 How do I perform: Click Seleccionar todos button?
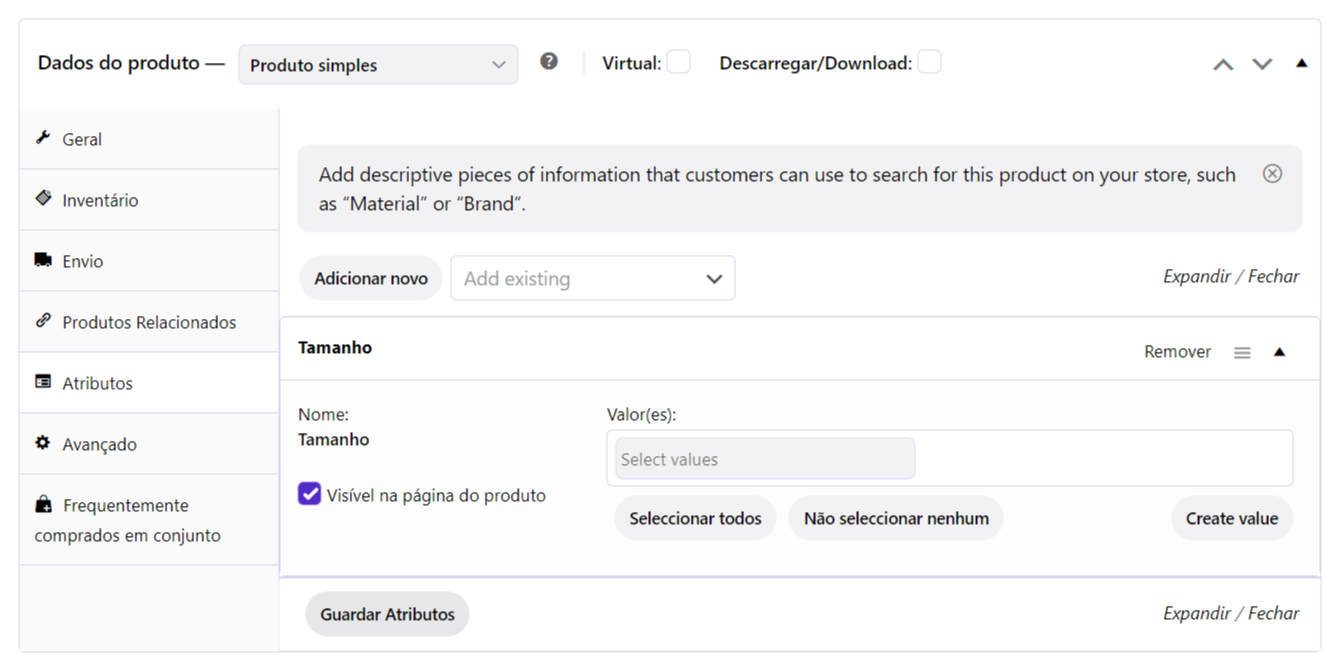[x=695, y=518]
